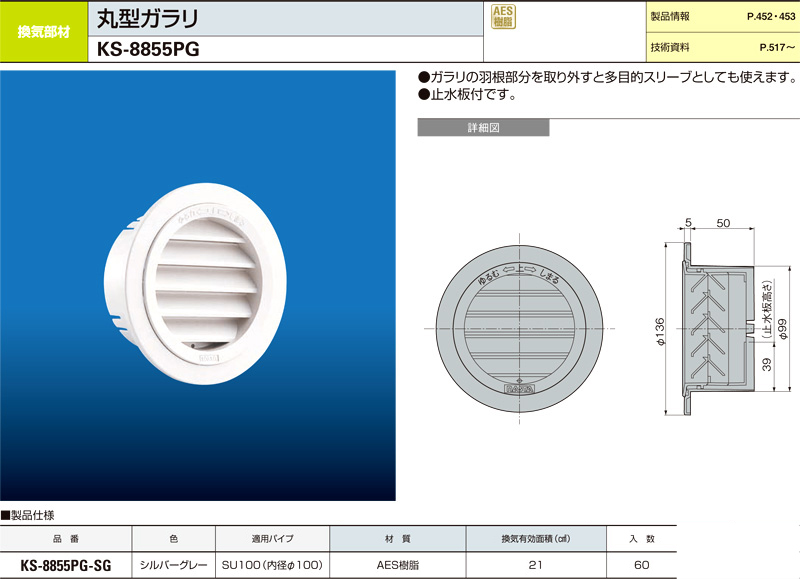Screen dimensions: 800x579
Task: Click the 詳細図 section header
Action: (x=483, y=128)
